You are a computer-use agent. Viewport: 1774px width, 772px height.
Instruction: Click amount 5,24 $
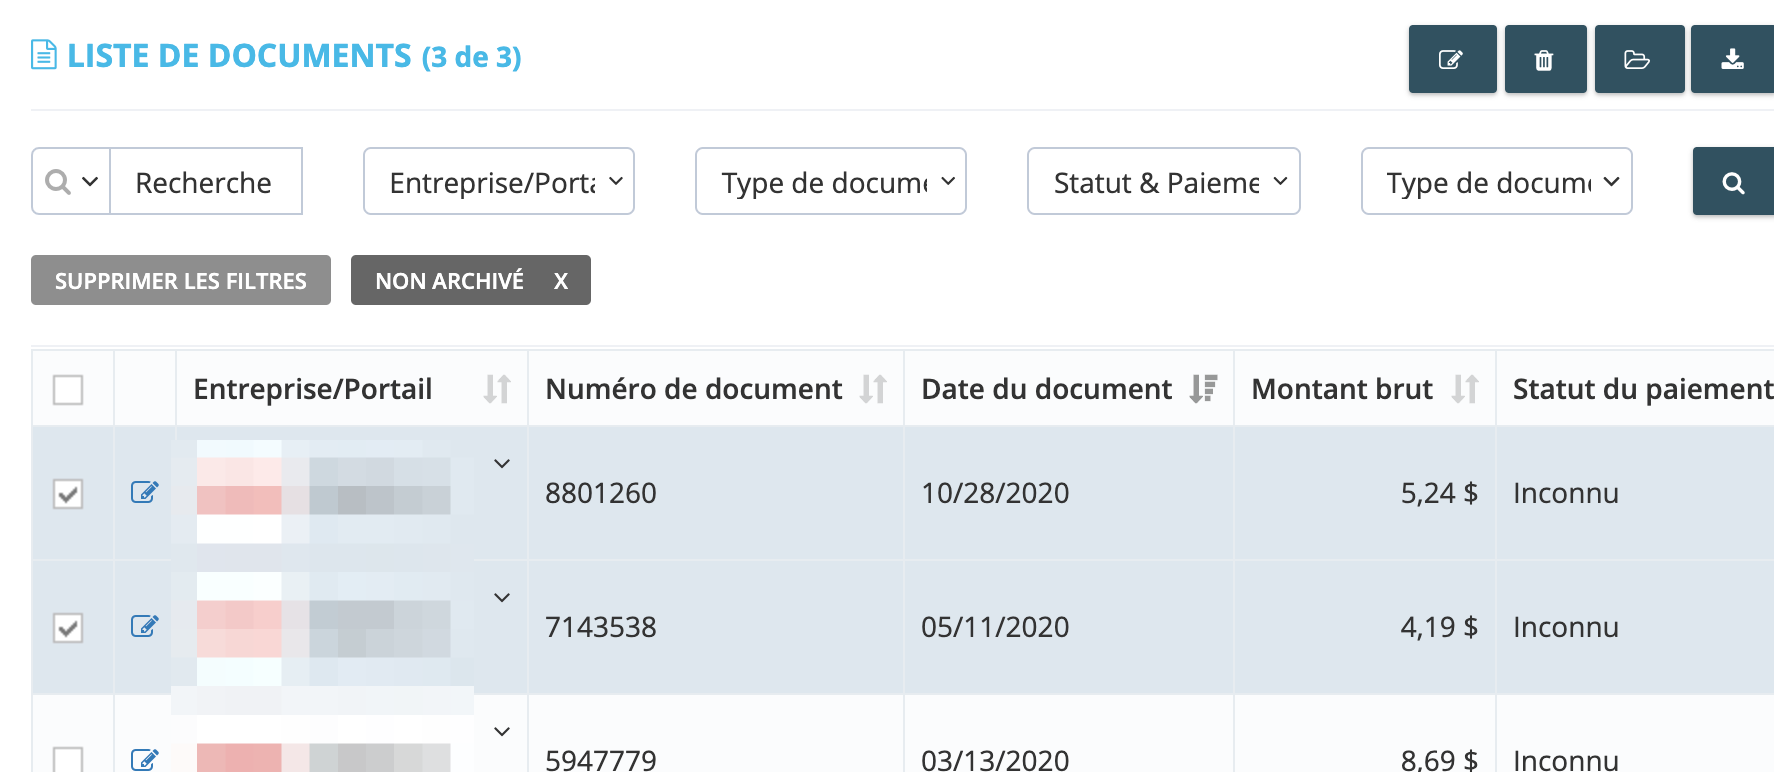pyautogui.click(x=1439, y=493)
